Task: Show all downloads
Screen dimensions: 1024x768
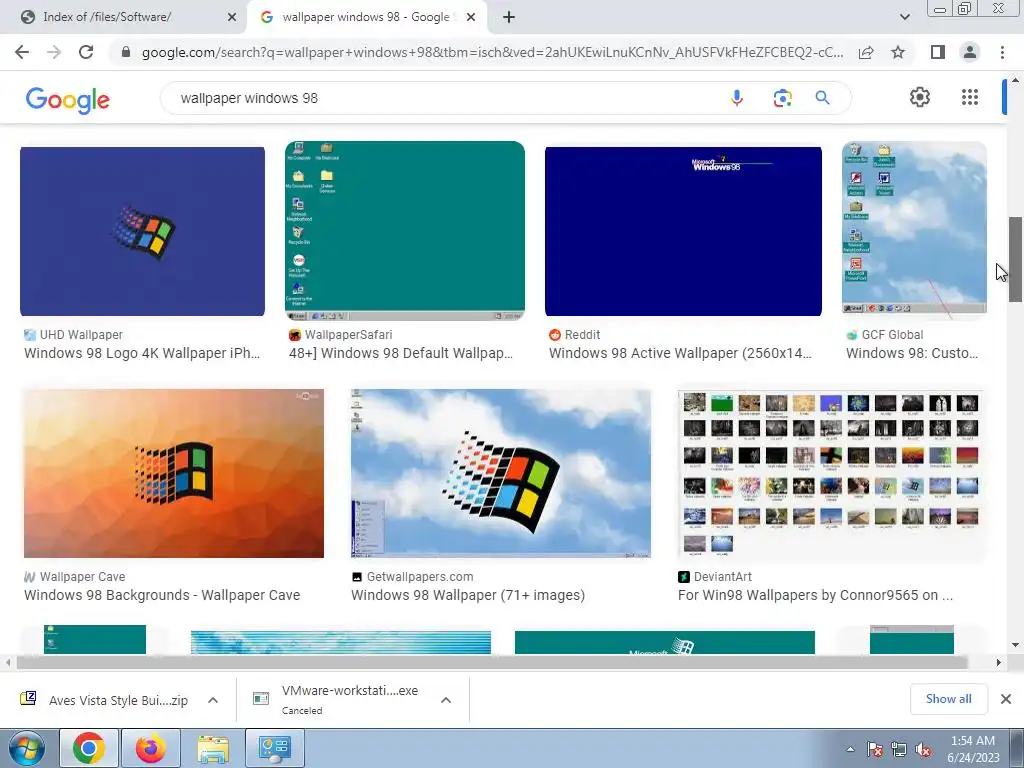Action: (948, 699)
